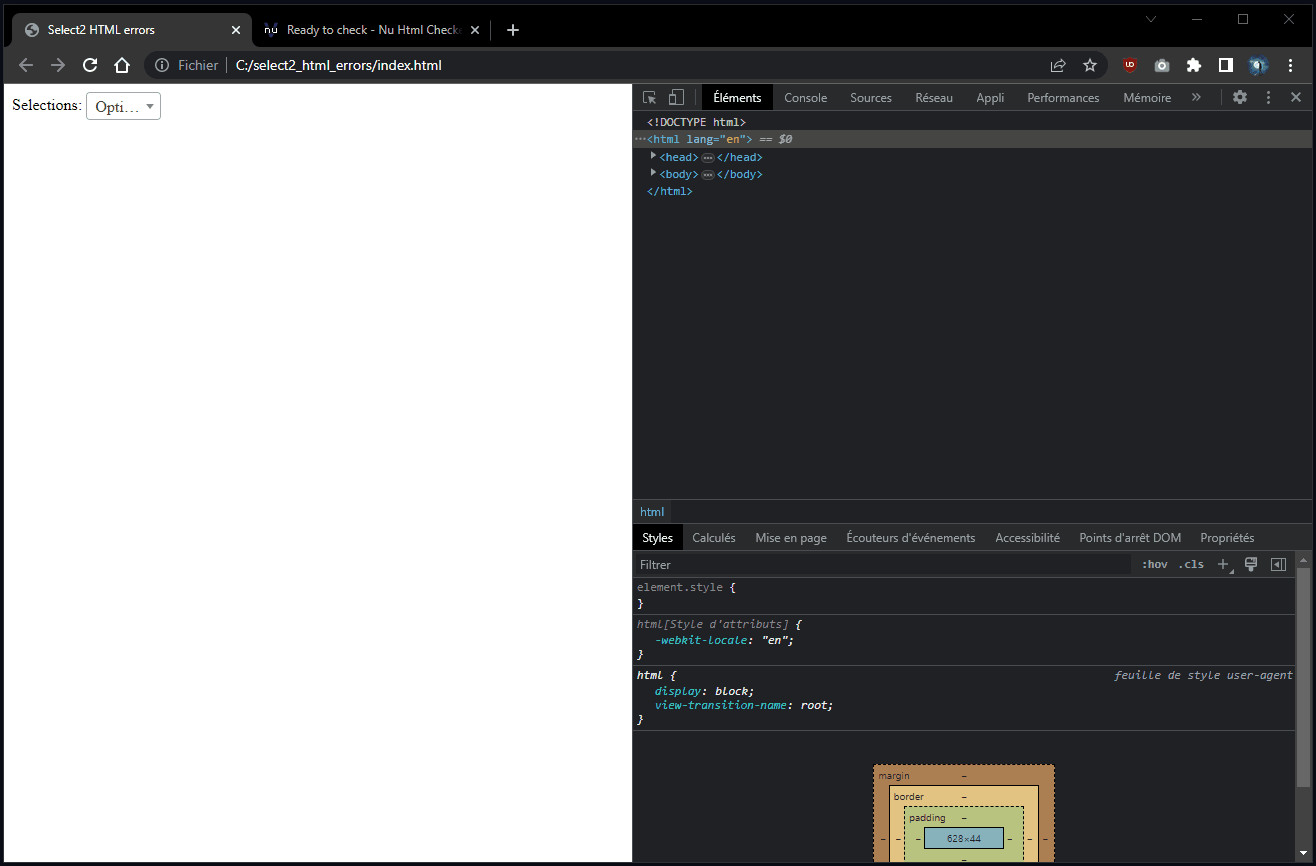
Task: Expand the body element in the DOM tree
Action: pos(653,173)
